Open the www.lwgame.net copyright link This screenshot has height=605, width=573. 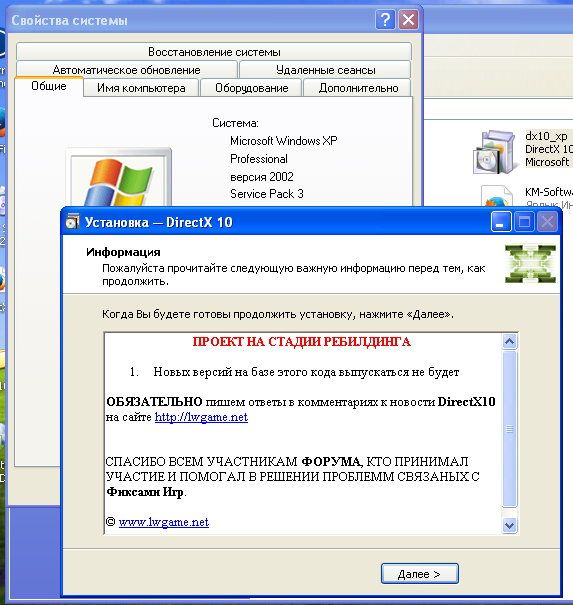pos(164,522)
